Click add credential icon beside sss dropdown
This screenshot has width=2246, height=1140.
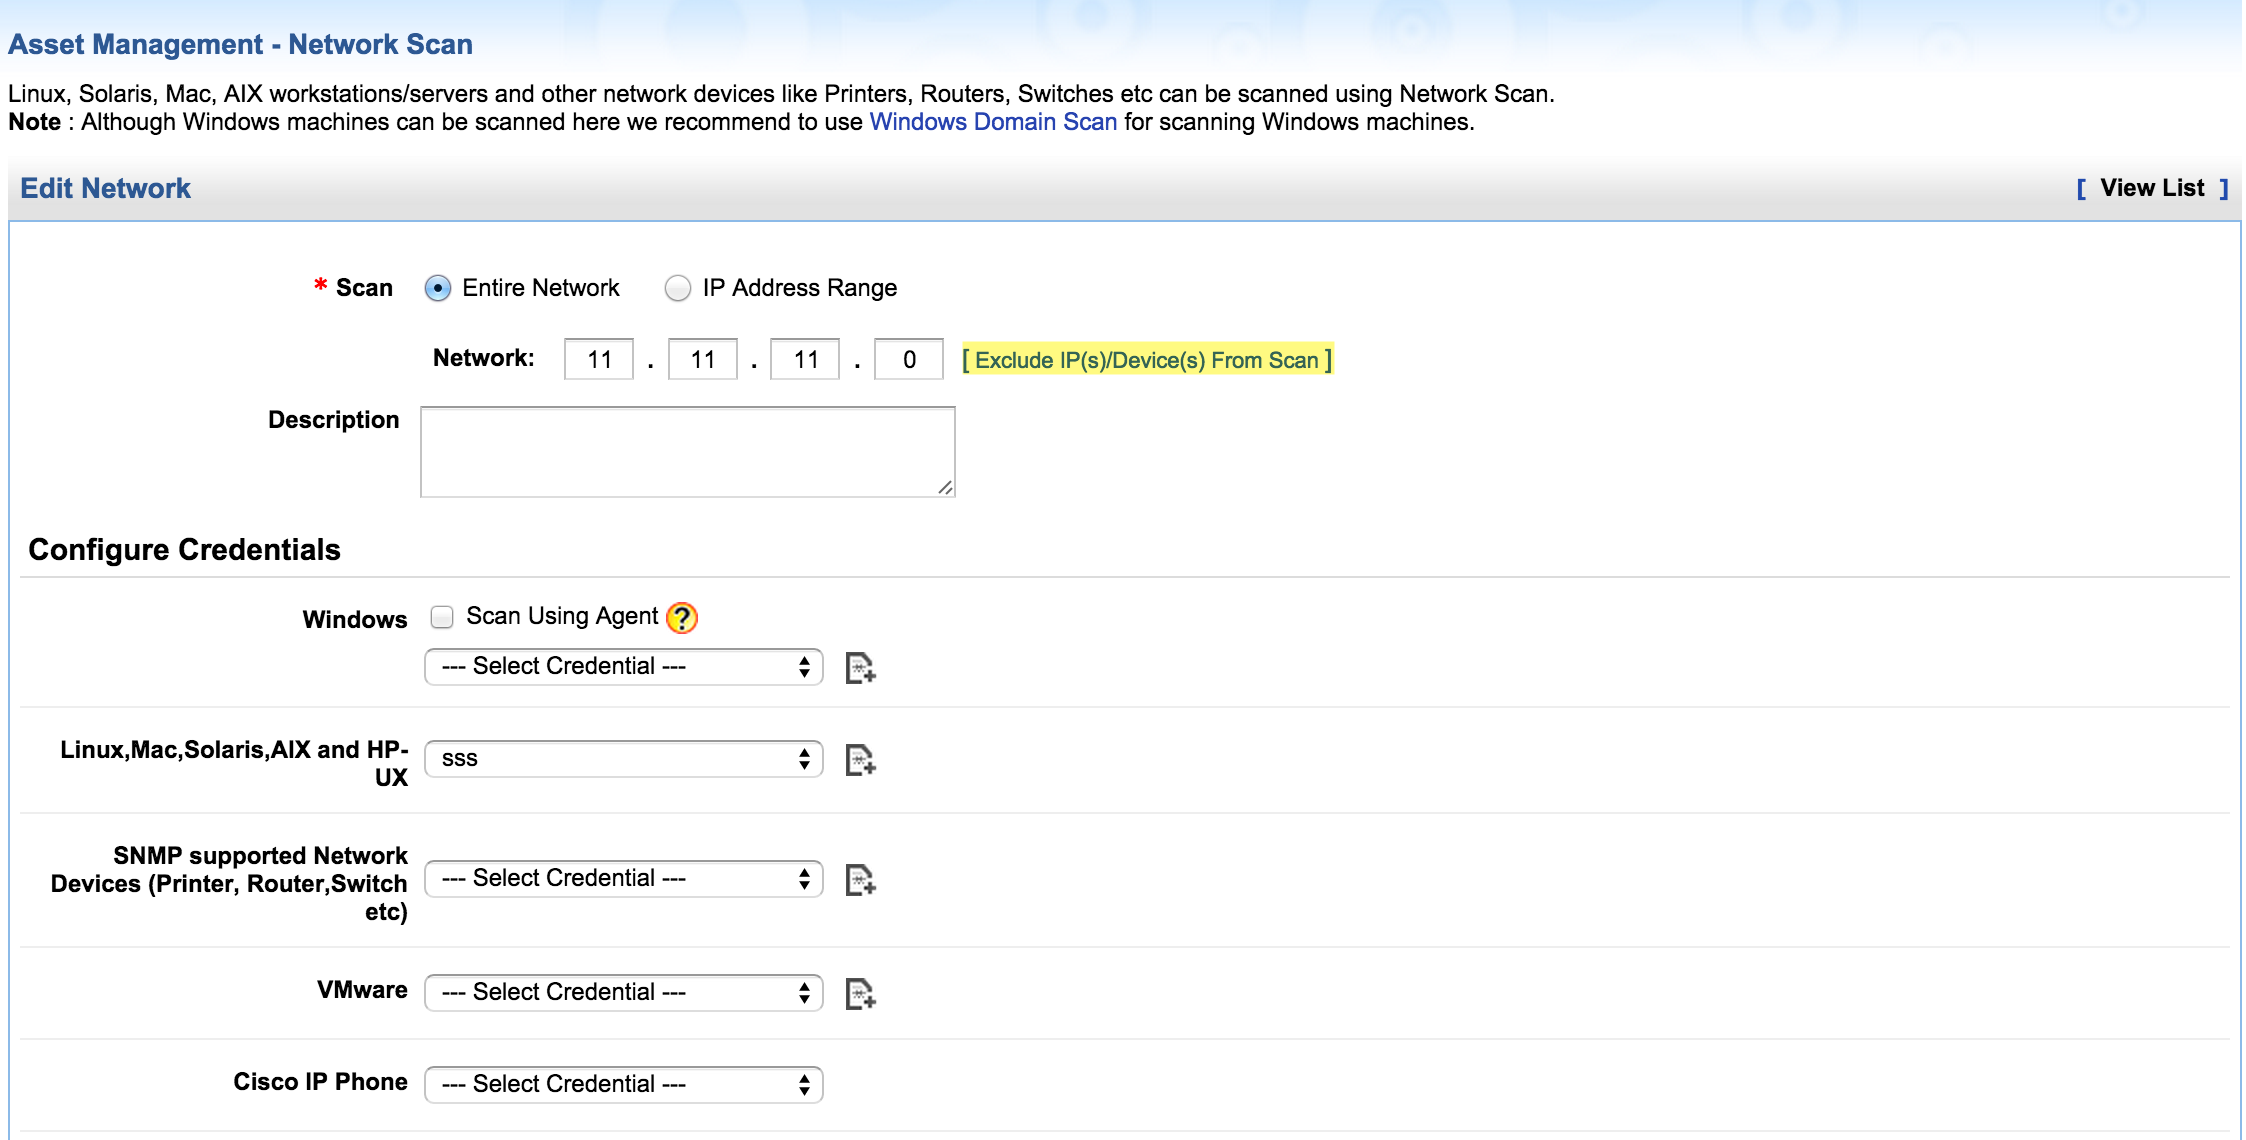pos(860,760)
